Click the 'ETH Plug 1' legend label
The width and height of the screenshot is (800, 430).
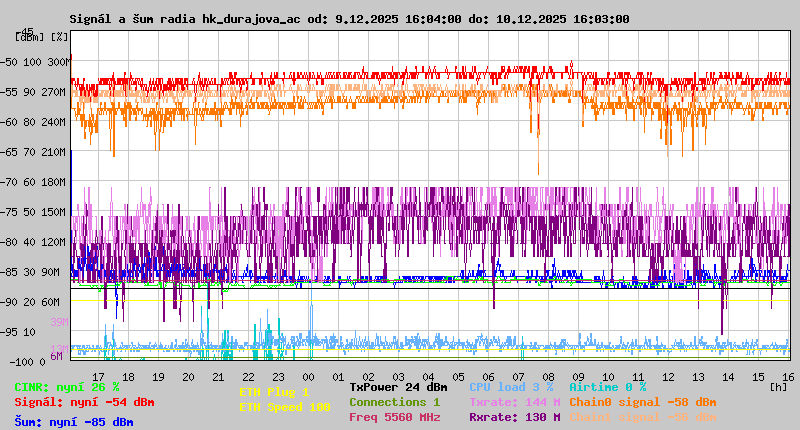[x=274, y=392]
